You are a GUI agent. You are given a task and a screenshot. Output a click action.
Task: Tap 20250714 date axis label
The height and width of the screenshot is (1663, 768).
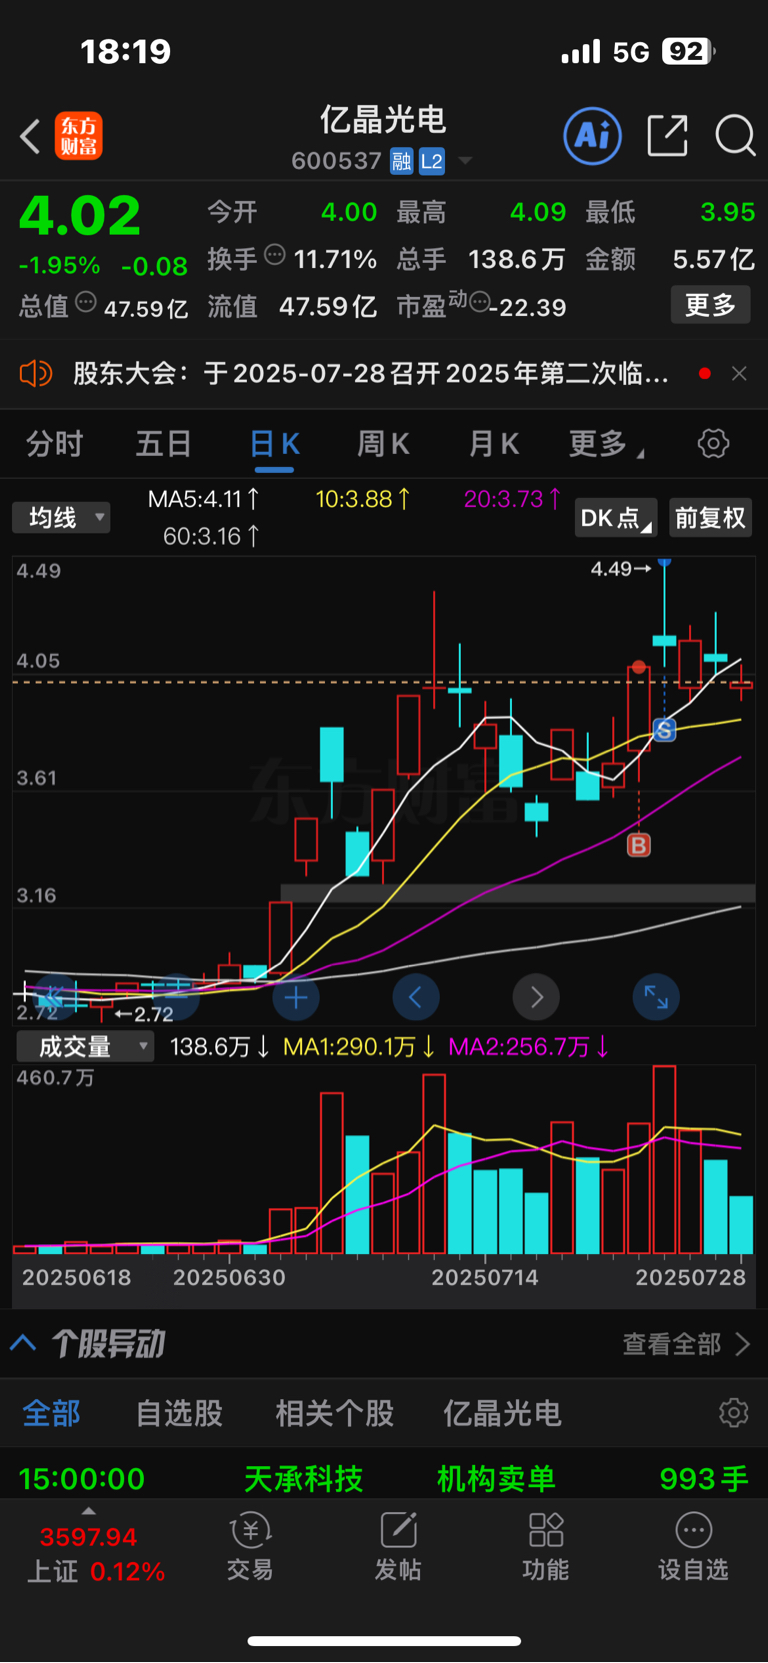point(485,1278)
